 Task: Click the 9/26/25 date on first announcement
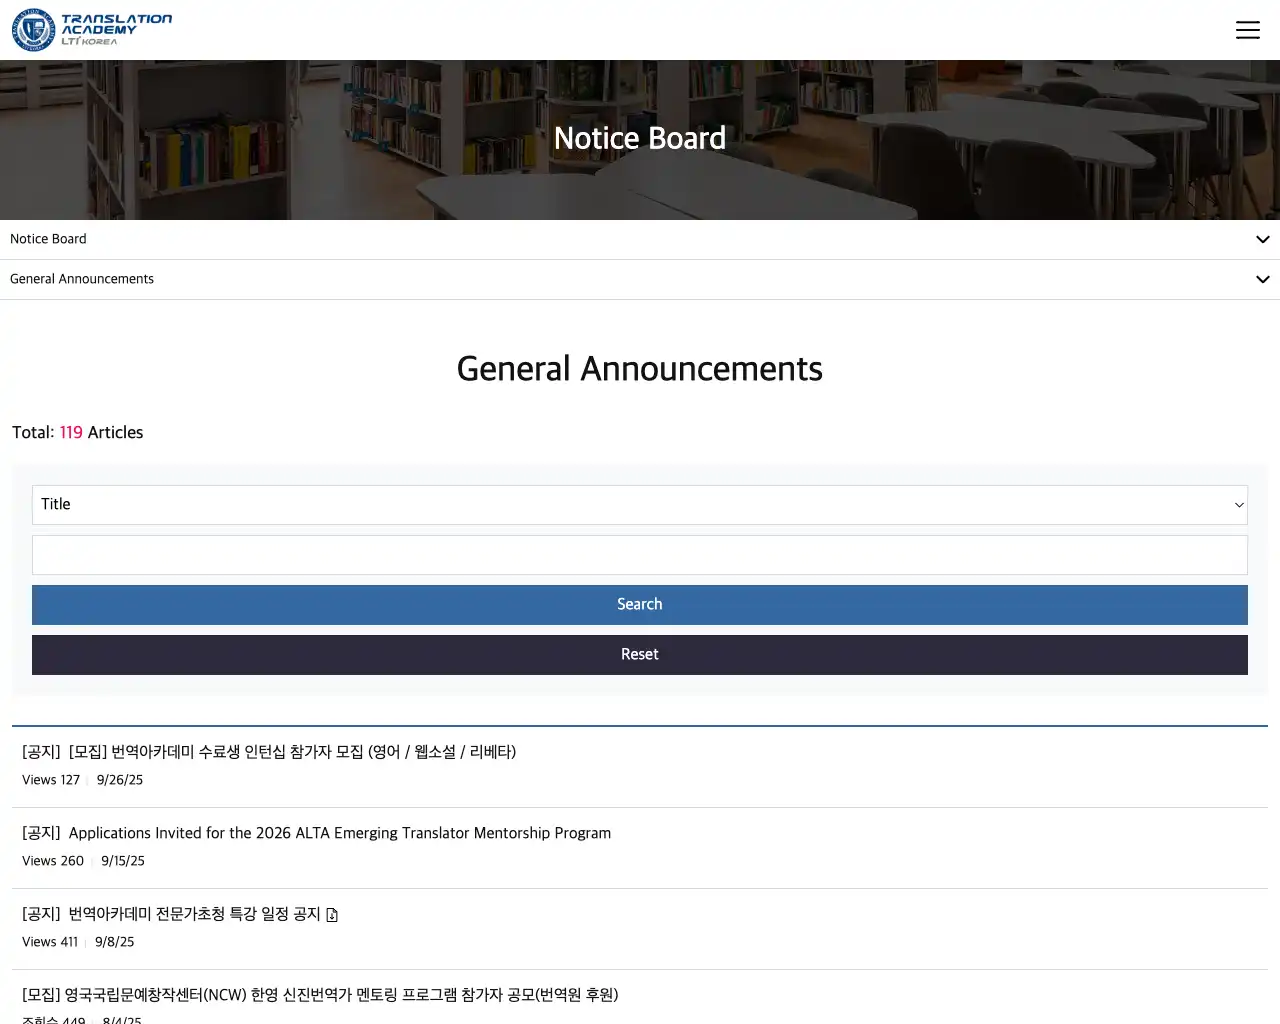[120, 780]
